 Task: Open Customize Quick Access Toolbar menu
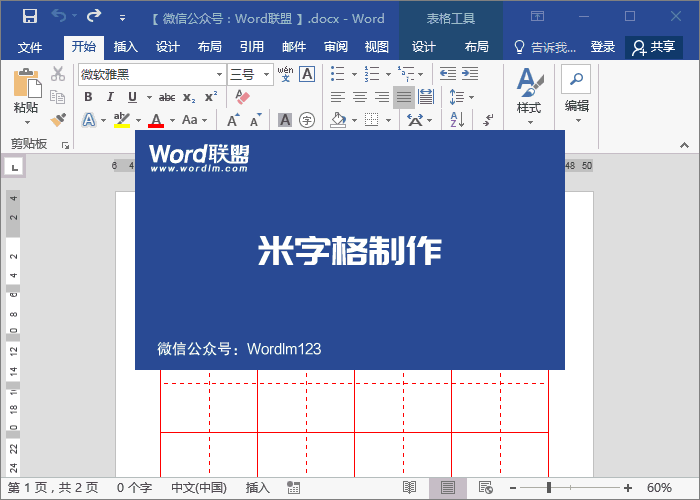tap(122, 18)
